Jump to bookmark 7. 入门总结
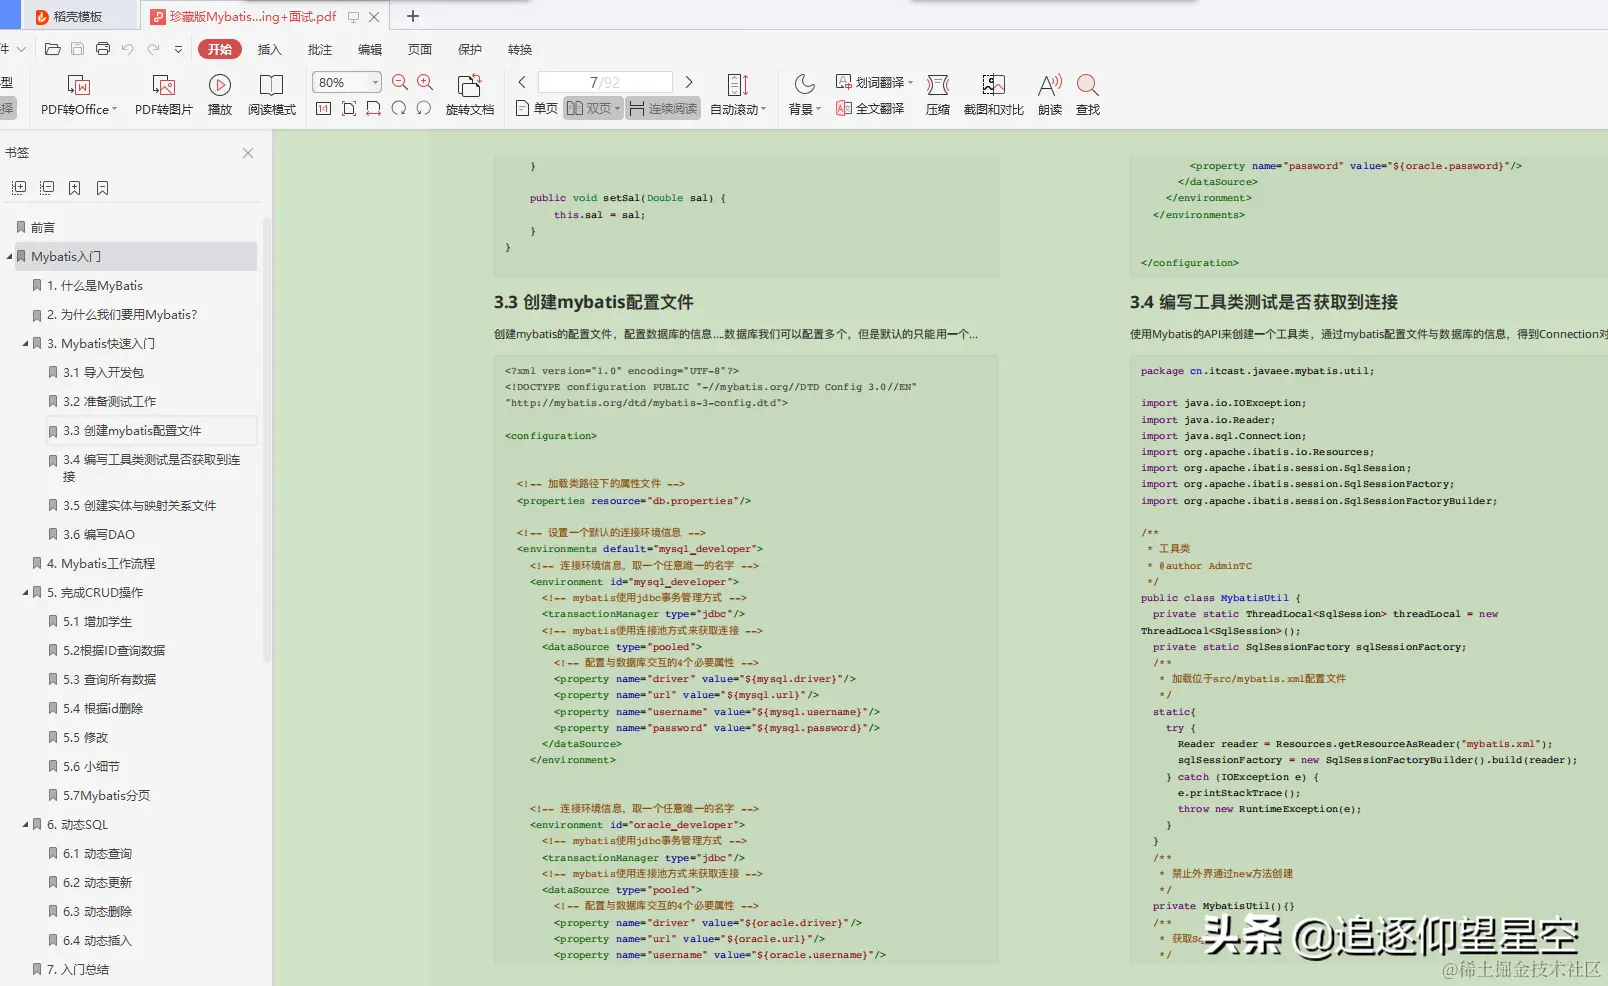The image size is (1608, 986). 77,970
